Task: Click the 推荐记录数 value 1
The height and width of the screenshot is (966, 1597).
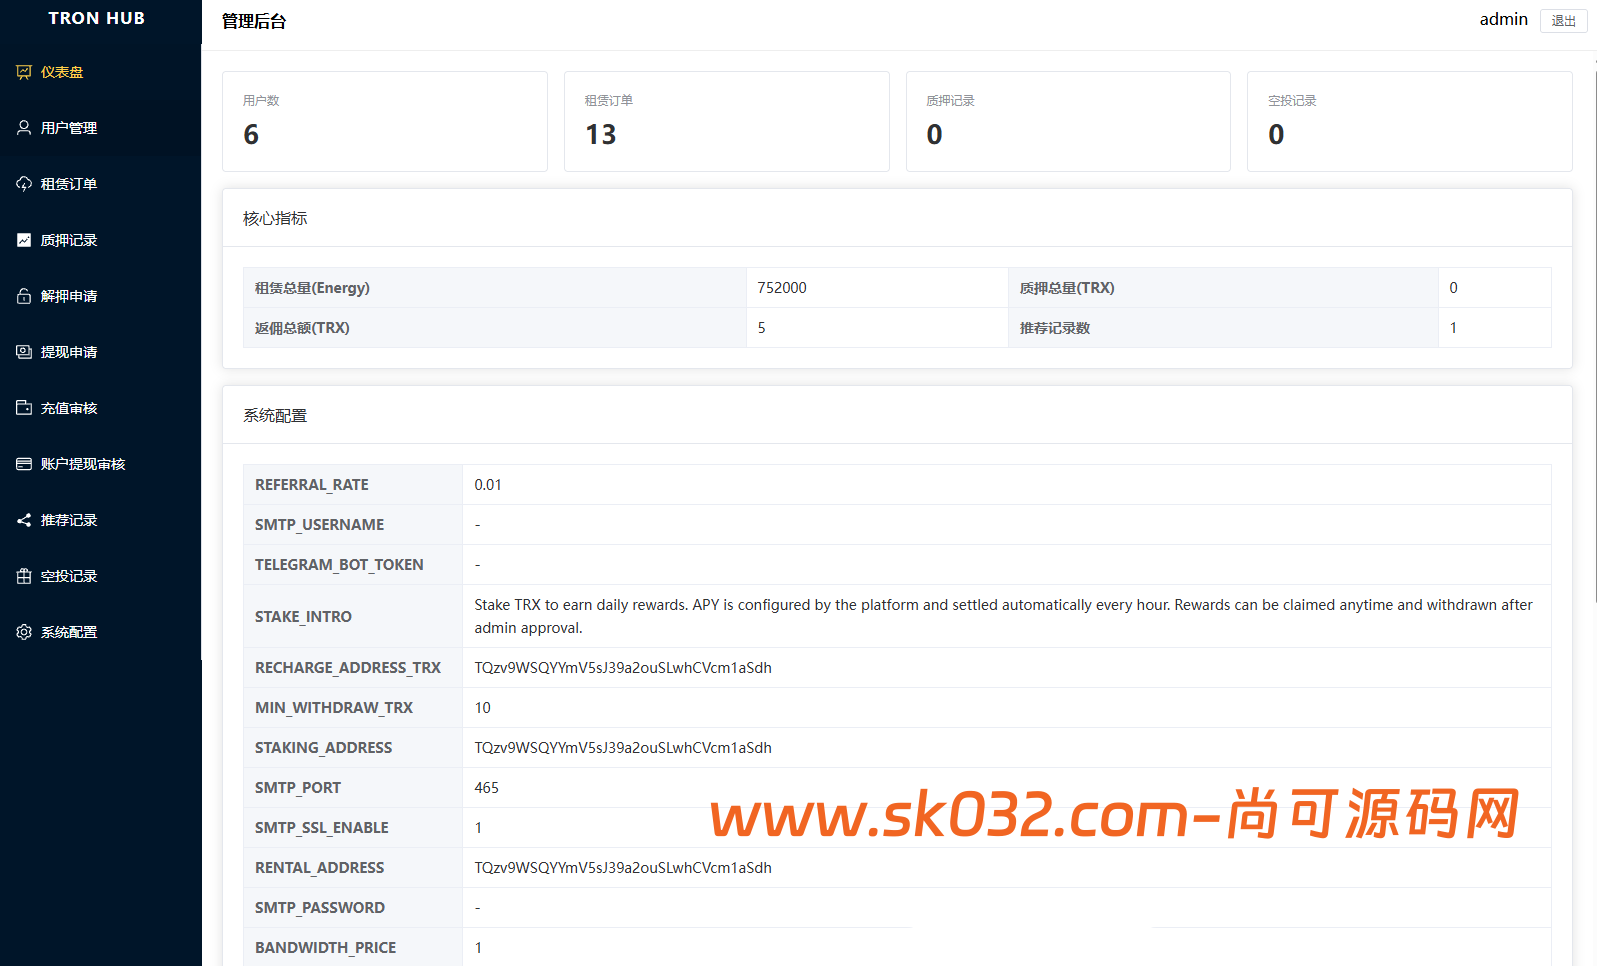Action: tap(1453, 328)
